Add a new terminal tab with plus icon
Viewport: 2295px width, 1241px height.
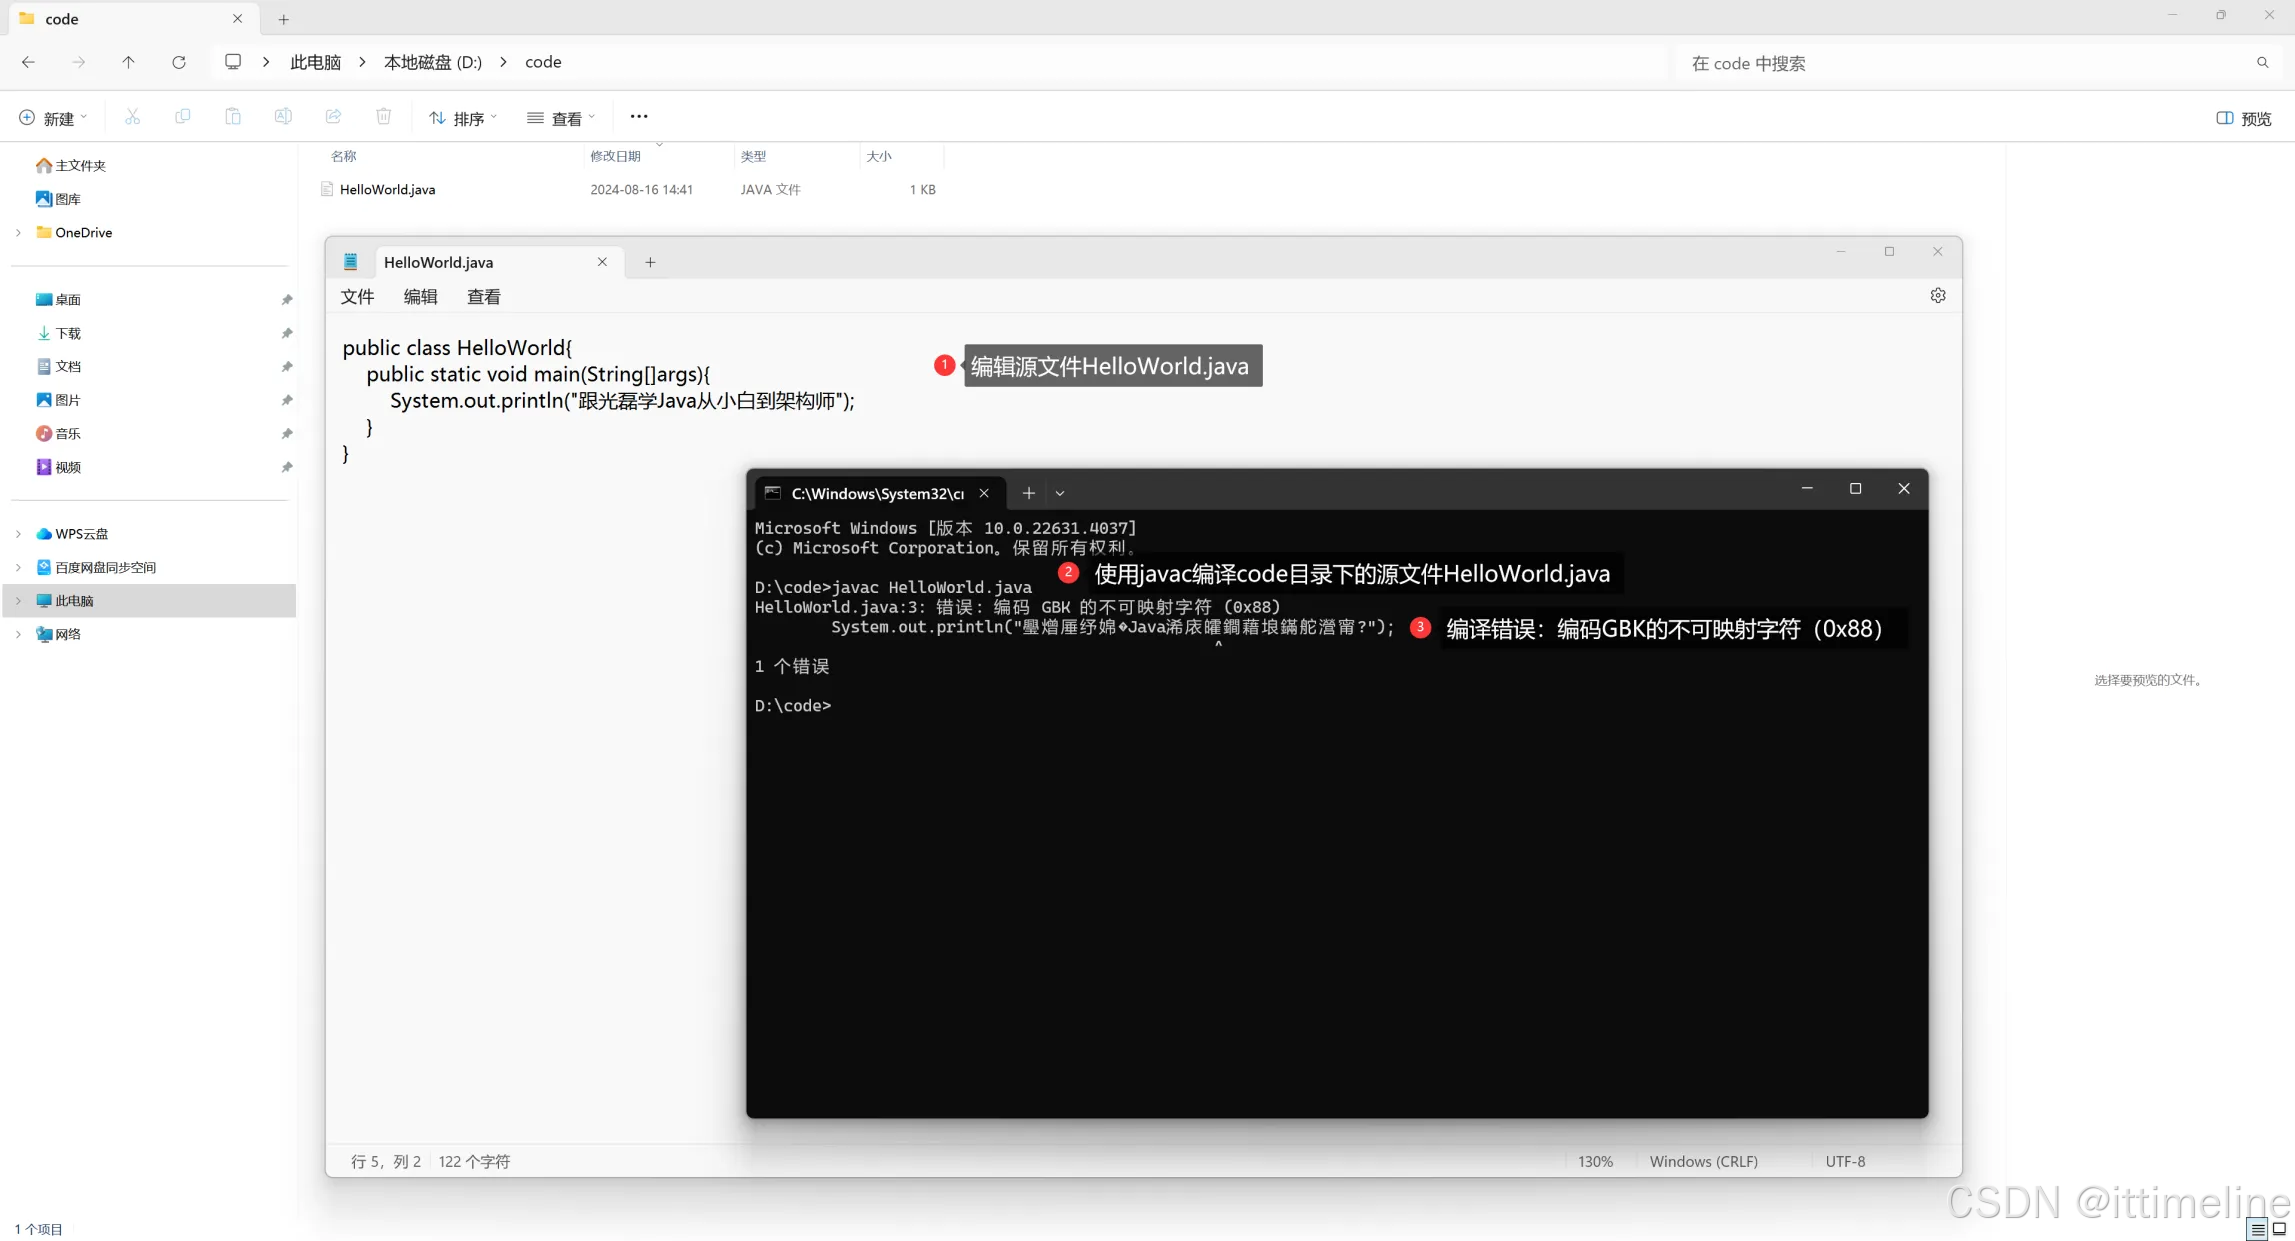pyautogui.click(x=1028, y=493)
